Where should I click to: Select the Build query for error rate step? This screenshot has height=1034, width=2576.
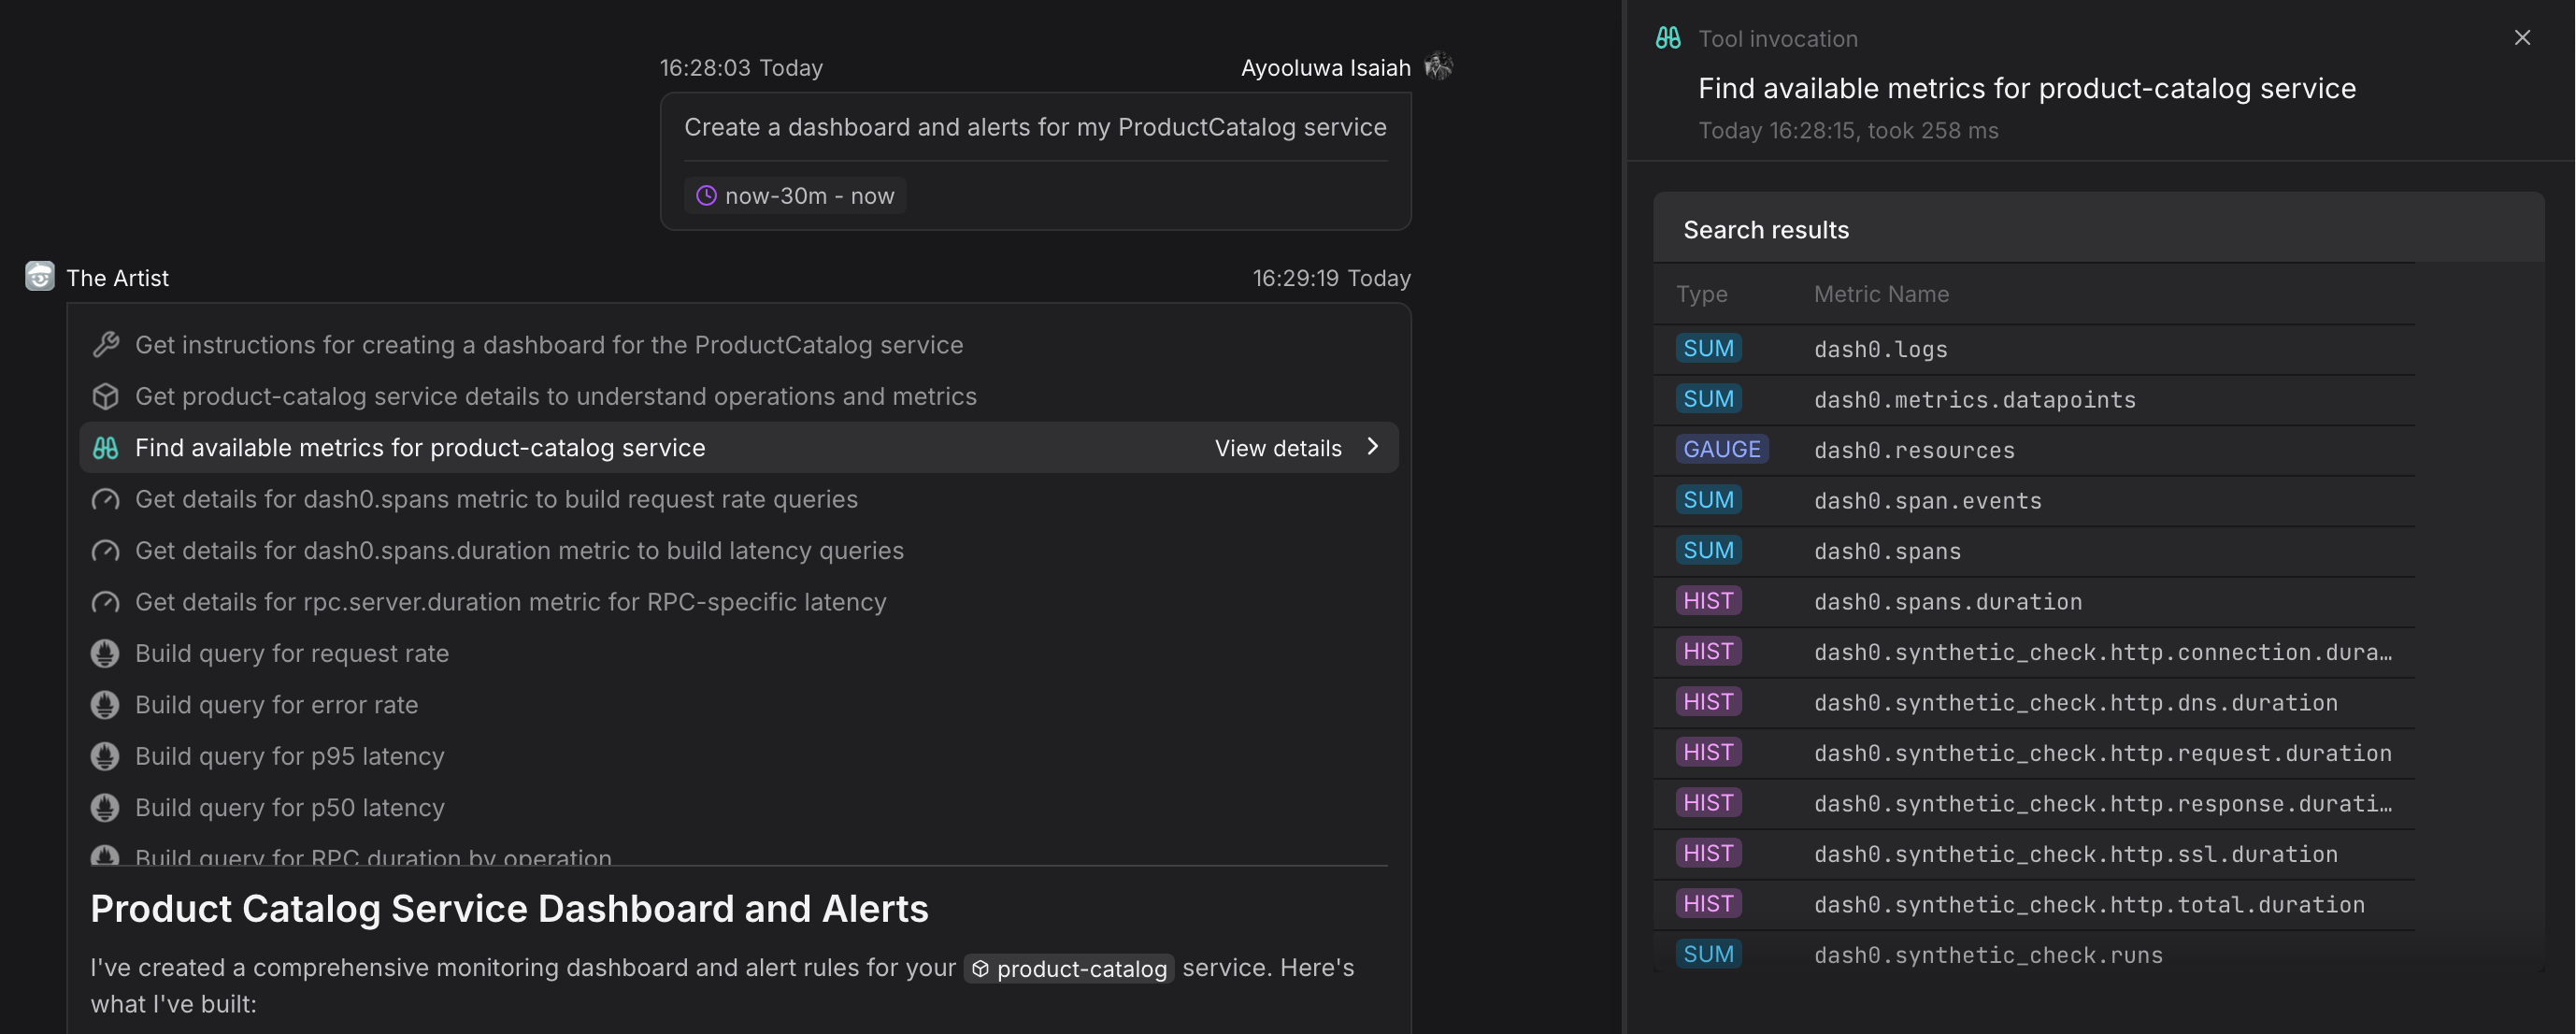pyautogui.click(x=276, y=705)
